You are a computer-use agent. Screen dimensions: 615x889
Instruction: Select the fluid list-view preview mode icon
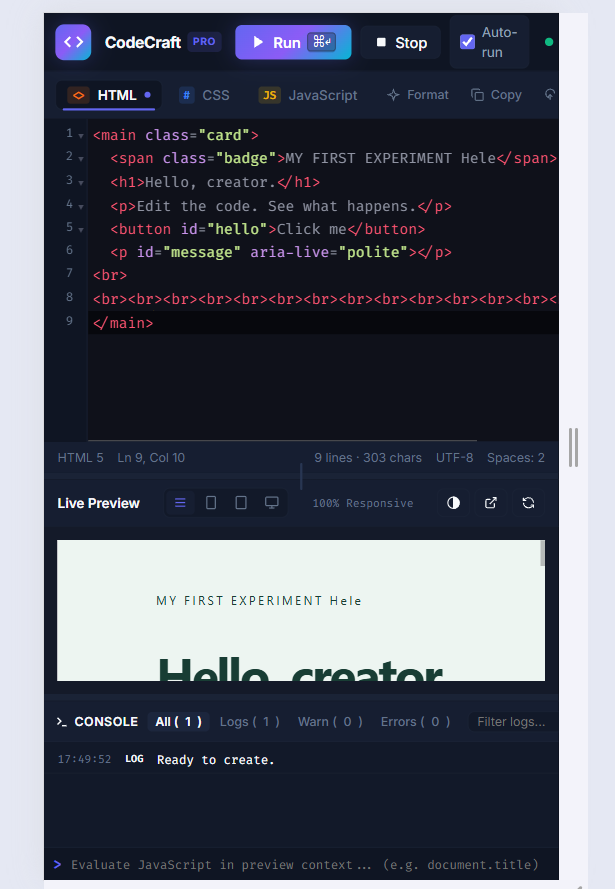tap(180, 503)
